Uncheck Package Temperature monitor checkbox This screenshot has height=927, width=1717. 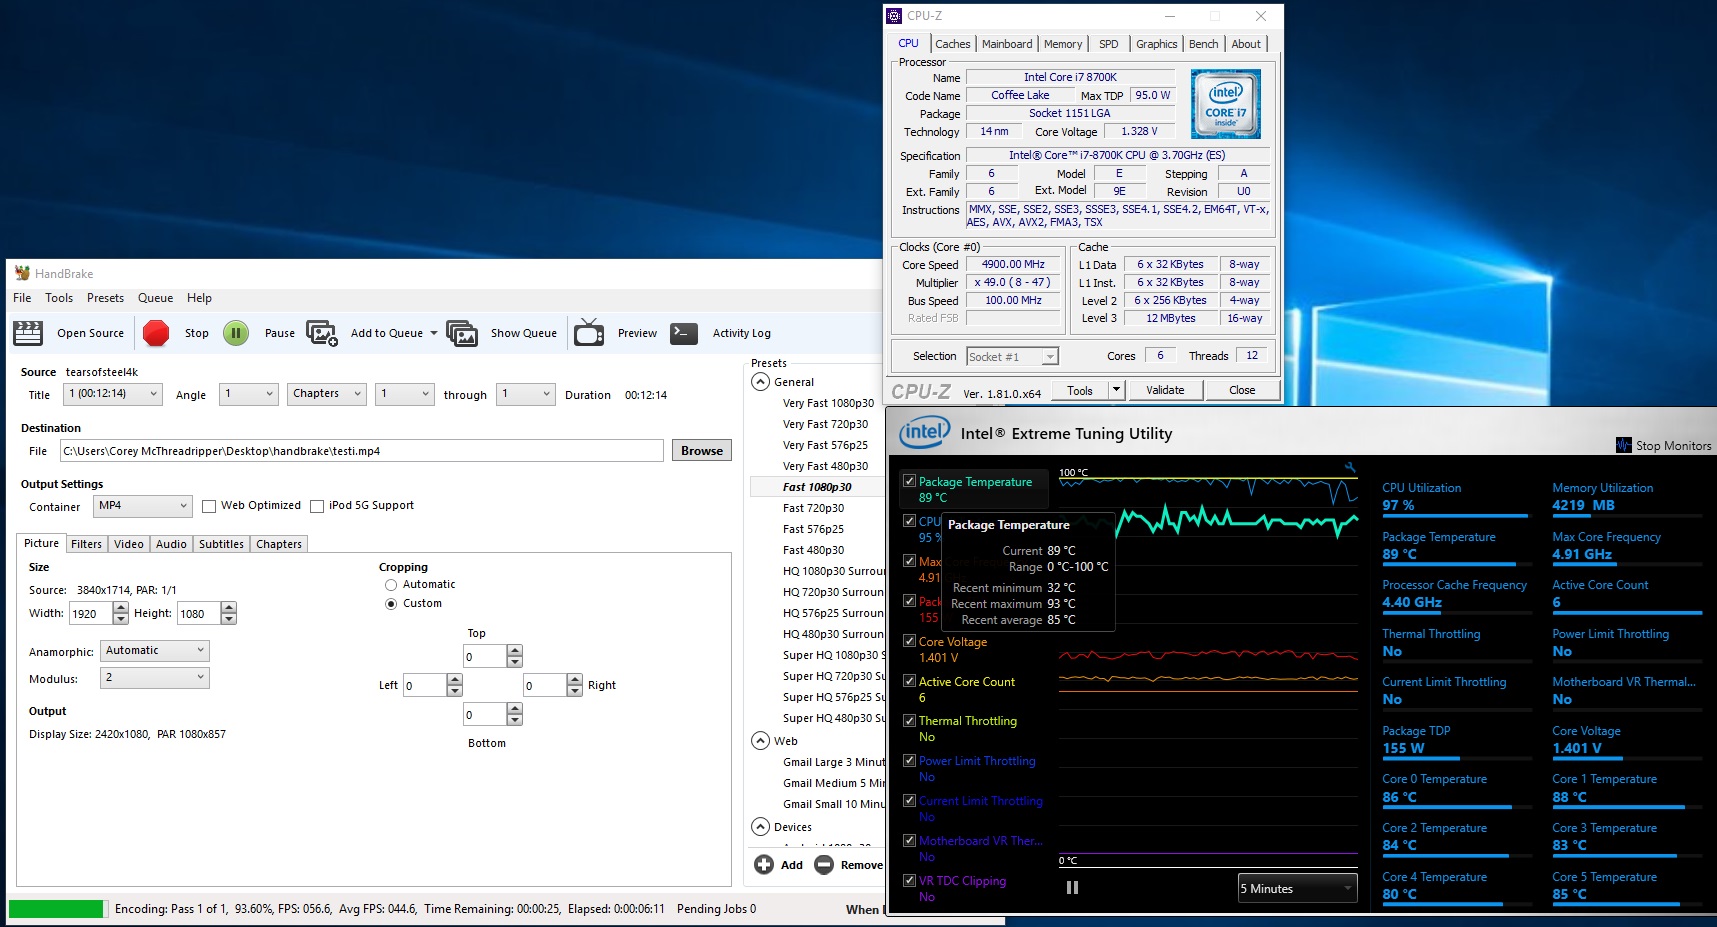[909, 481]
